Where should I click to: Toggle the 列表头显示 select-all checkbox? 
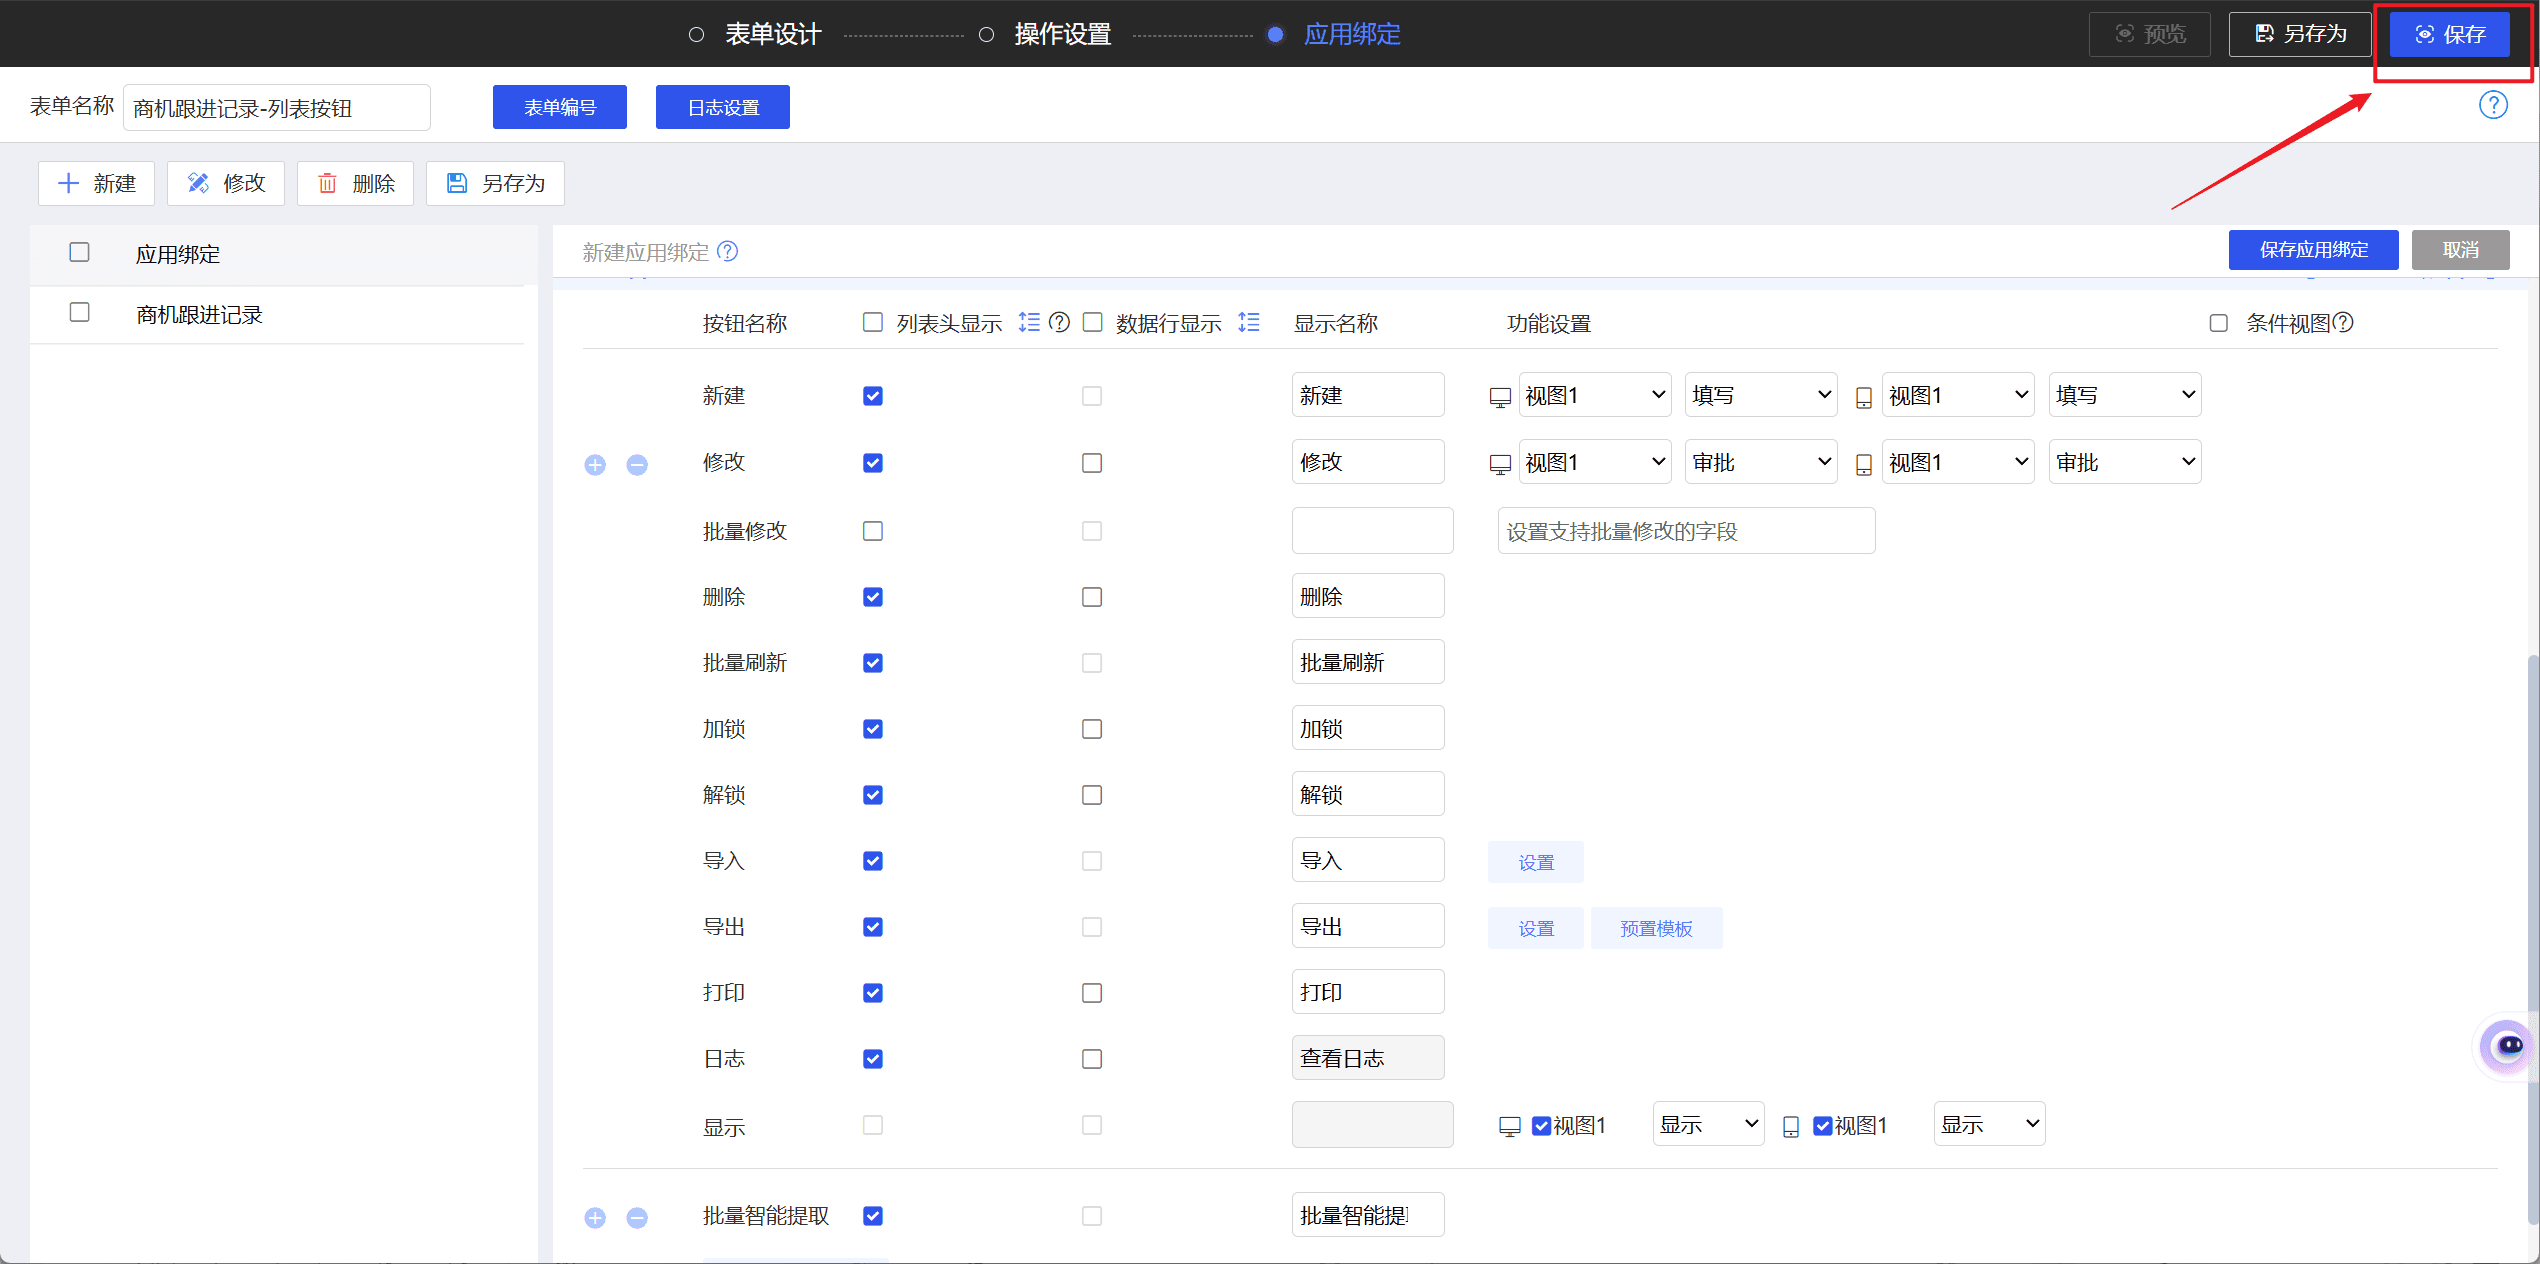point(873,322)
